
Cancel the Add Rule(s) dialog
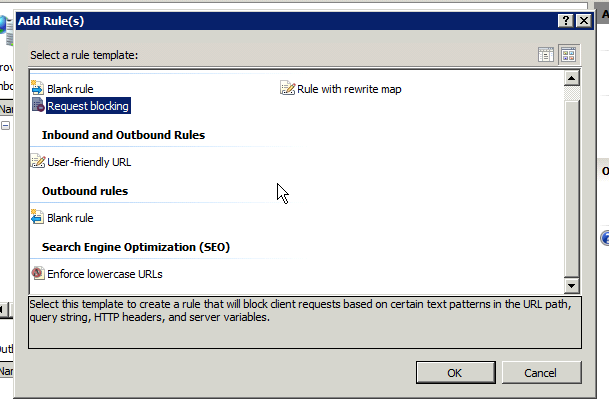point(541,373)
